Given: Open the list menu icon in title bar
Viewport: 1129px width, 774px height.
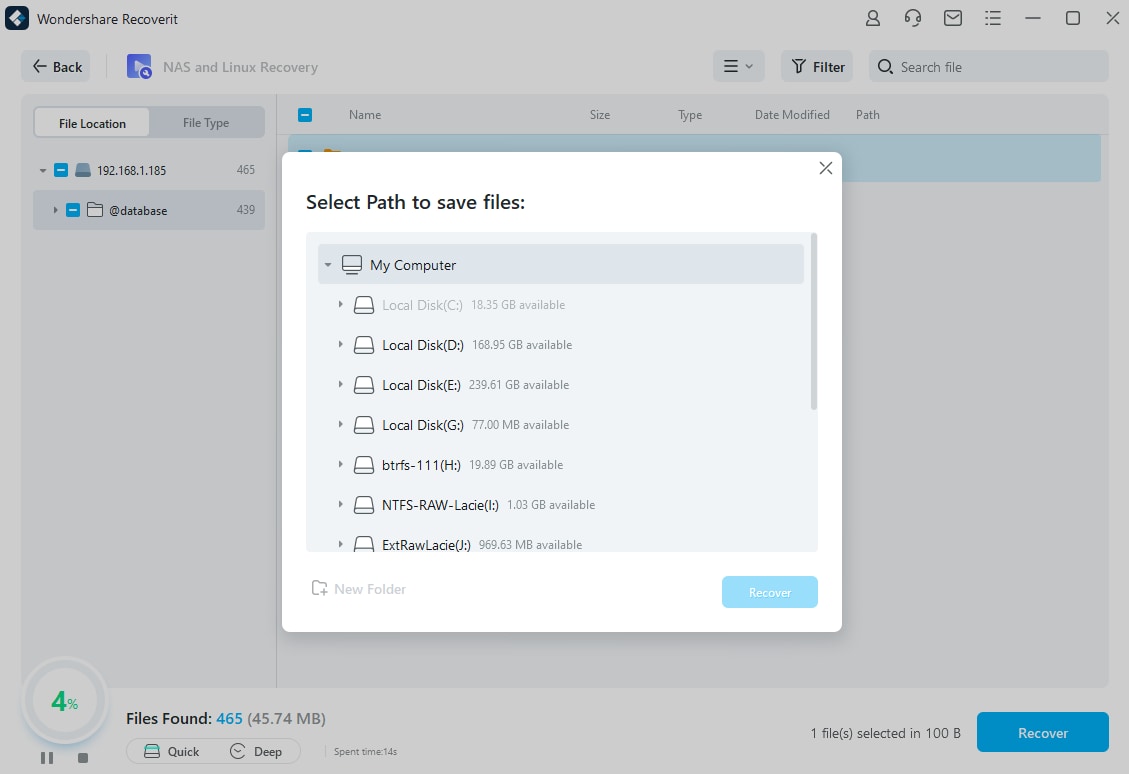Looking at the screenshot, I should click(992, 18).
